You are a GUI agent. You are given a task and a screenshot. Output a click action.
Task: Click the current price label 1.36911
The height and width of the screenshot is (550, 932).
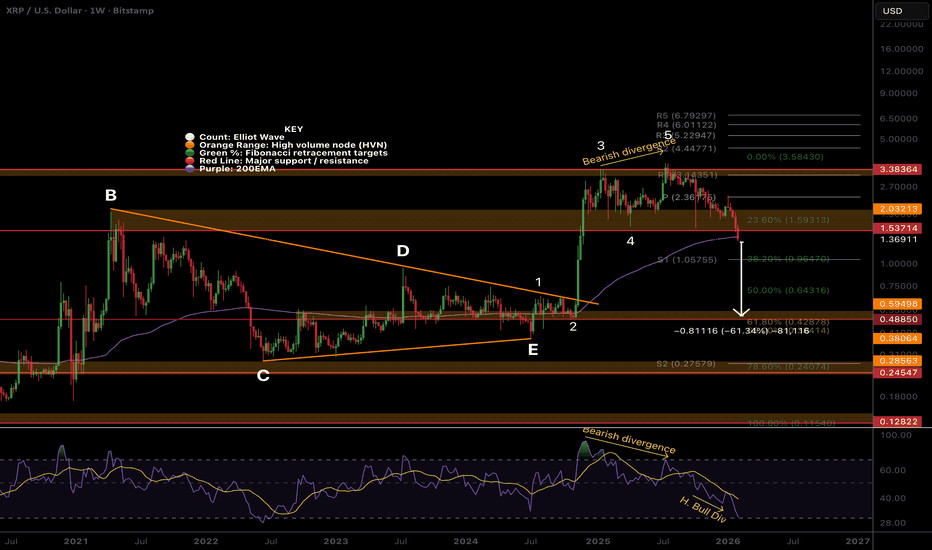pos(900,240)
